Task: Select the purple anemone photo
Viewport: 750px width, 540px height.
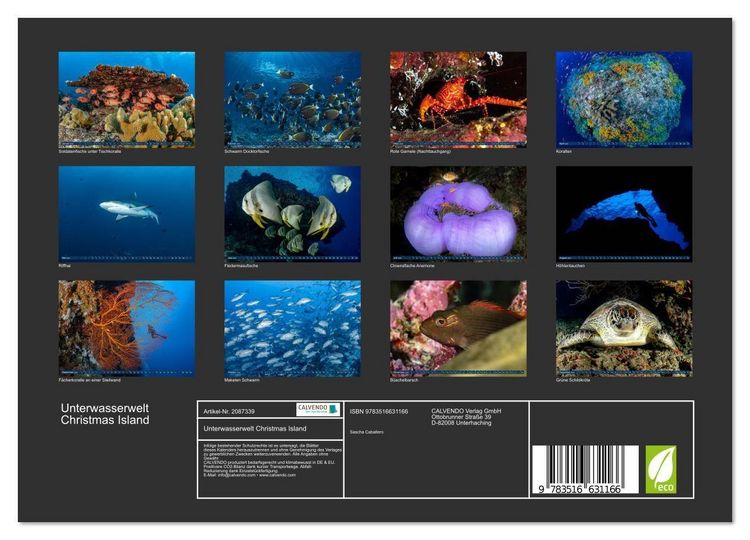Action: tap(458, 214)
